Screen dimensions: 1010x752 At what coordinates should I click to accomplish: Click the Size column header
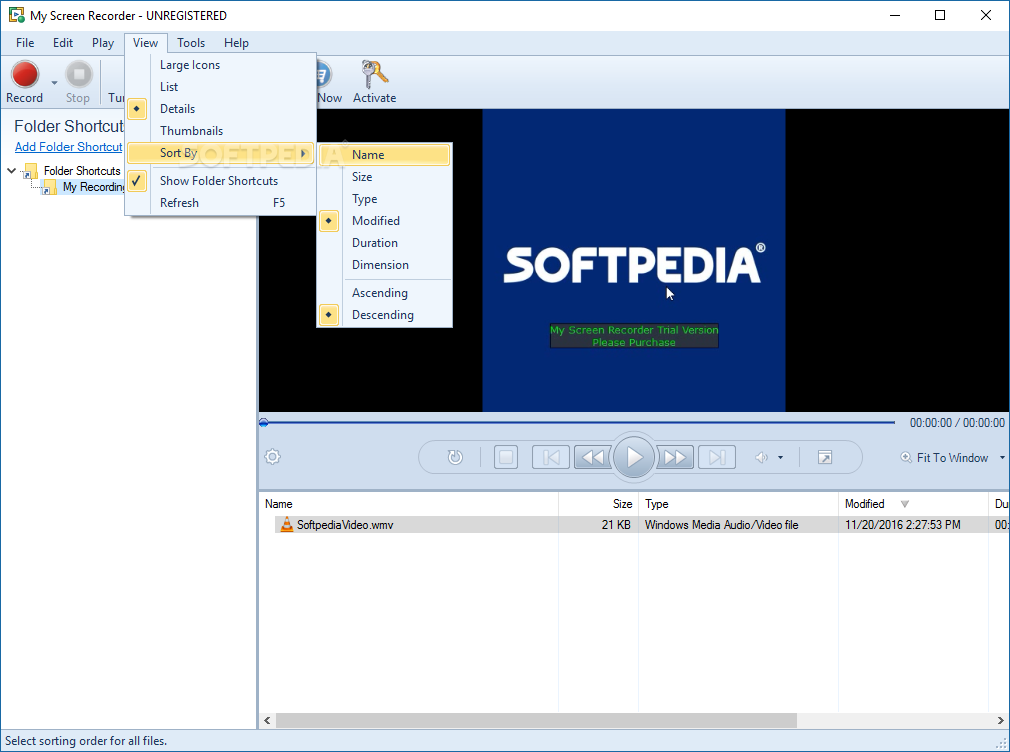(598, 504)
